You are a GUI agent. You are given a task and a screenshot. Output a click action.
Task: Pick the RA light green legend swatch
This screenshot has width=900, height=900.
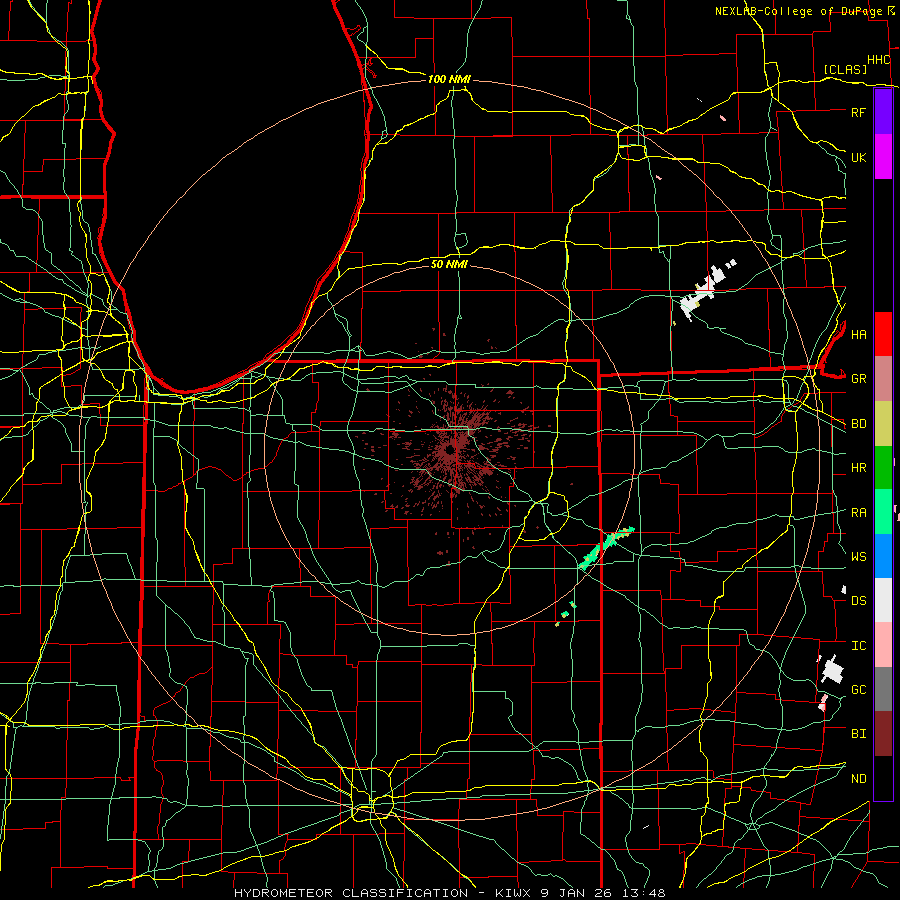pos(883,512)
